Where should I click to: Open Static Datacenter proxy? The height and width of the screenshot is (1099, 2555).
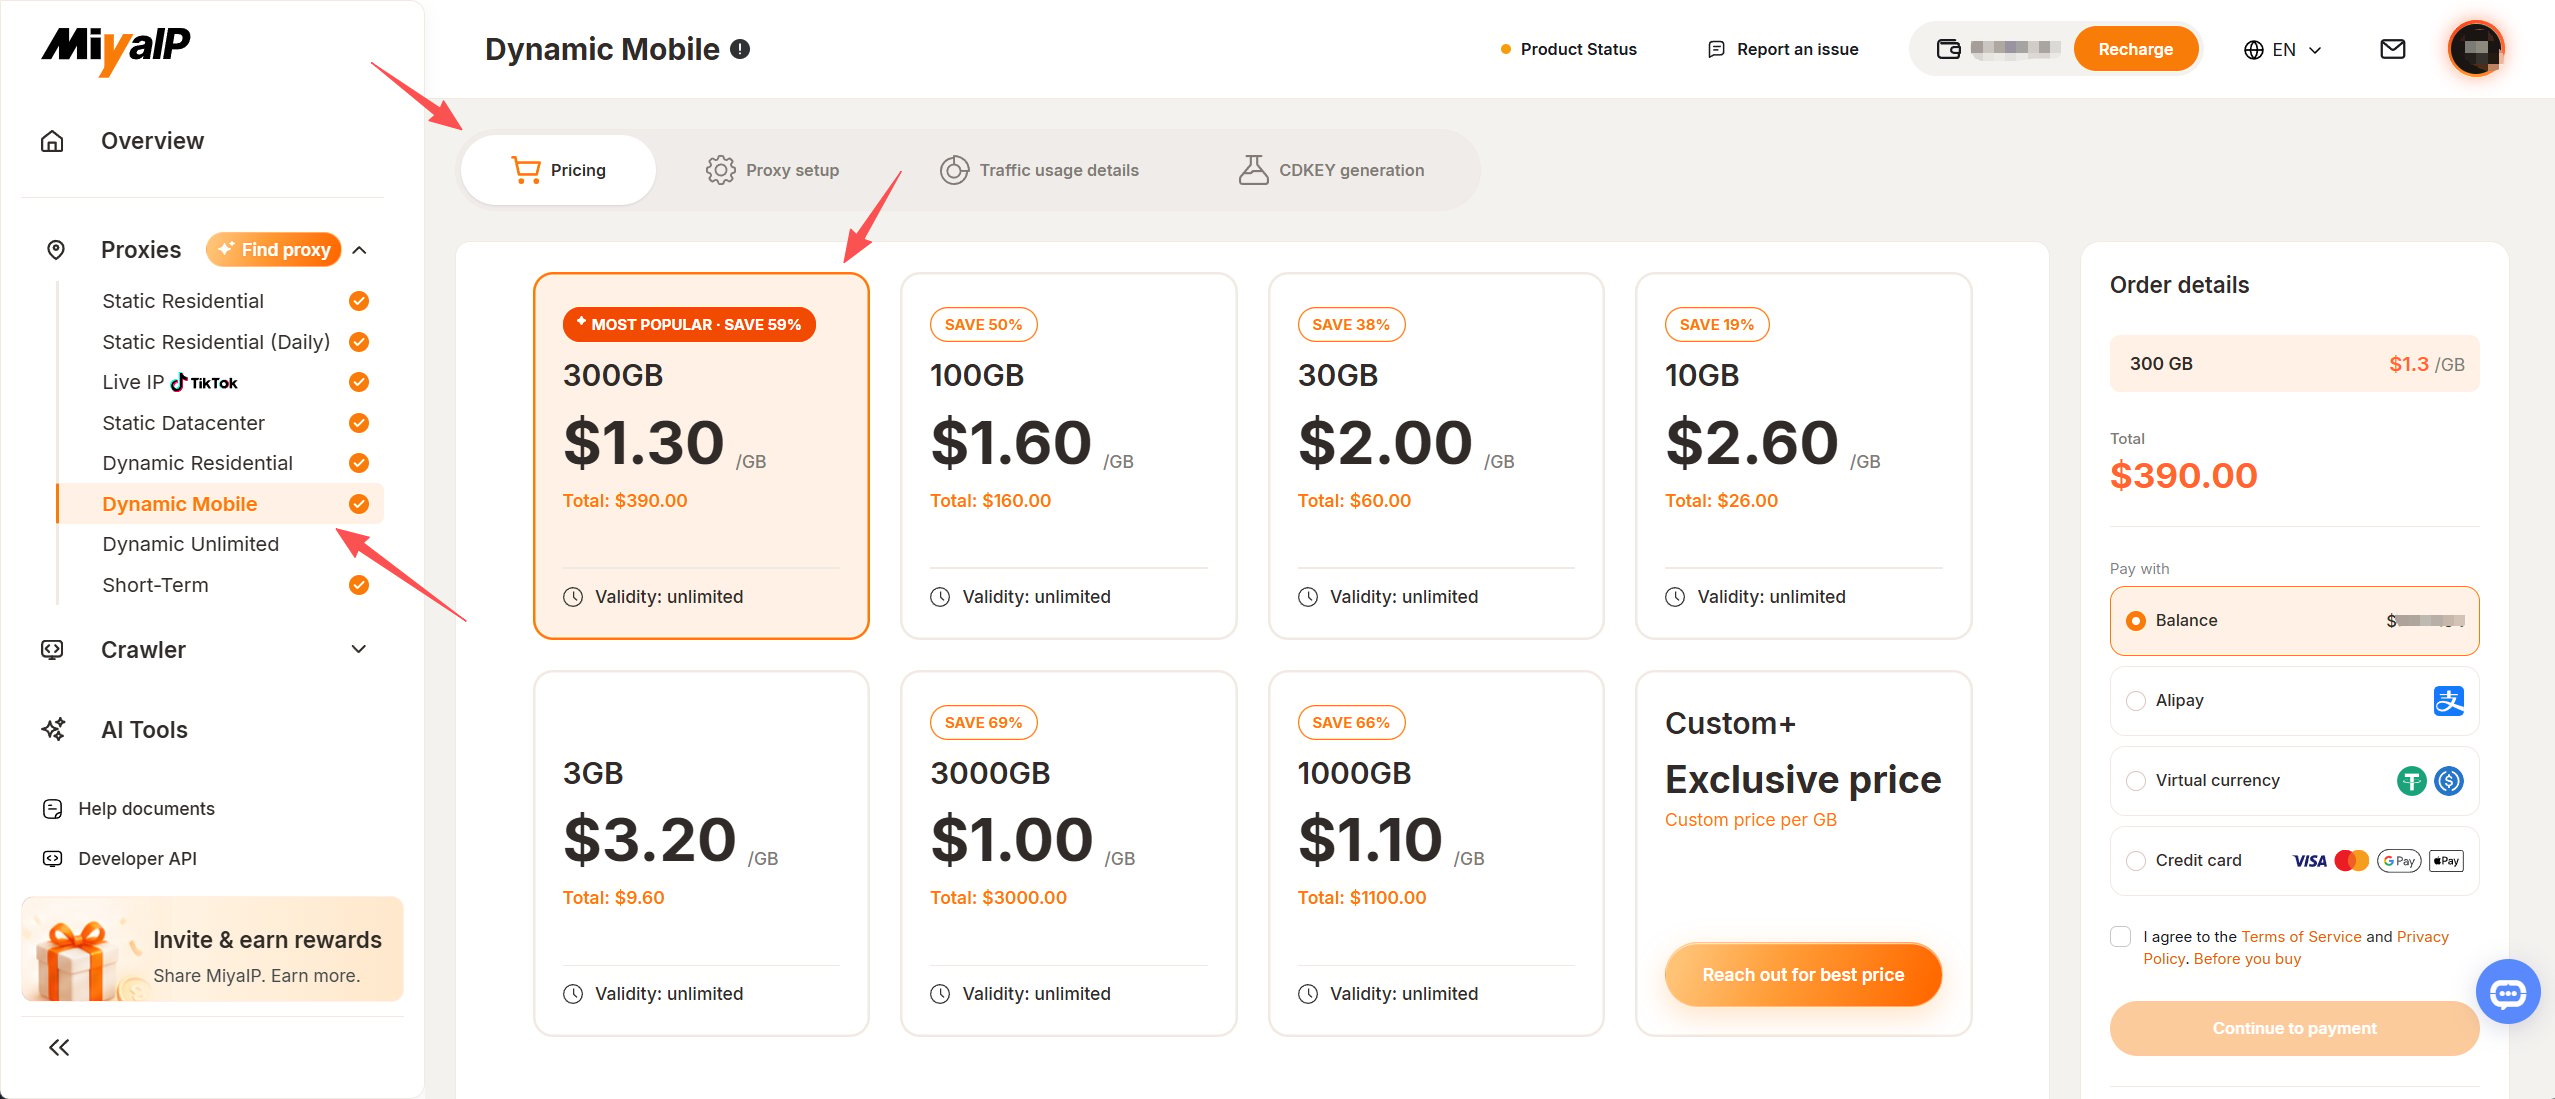click(183, 423)
